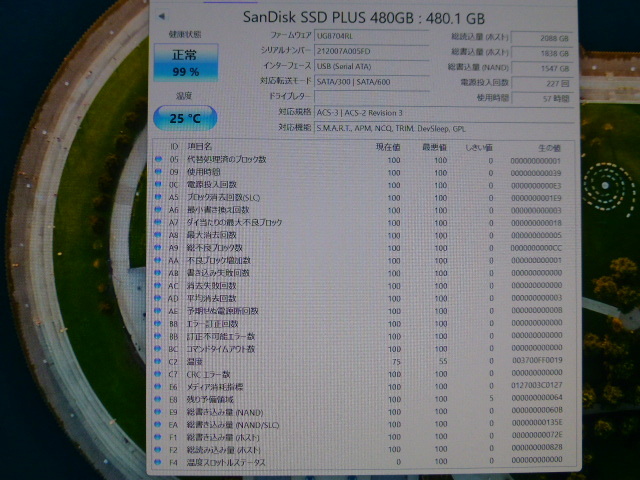Click power on count value 227 回
The image size is (640, 480).
541,83
